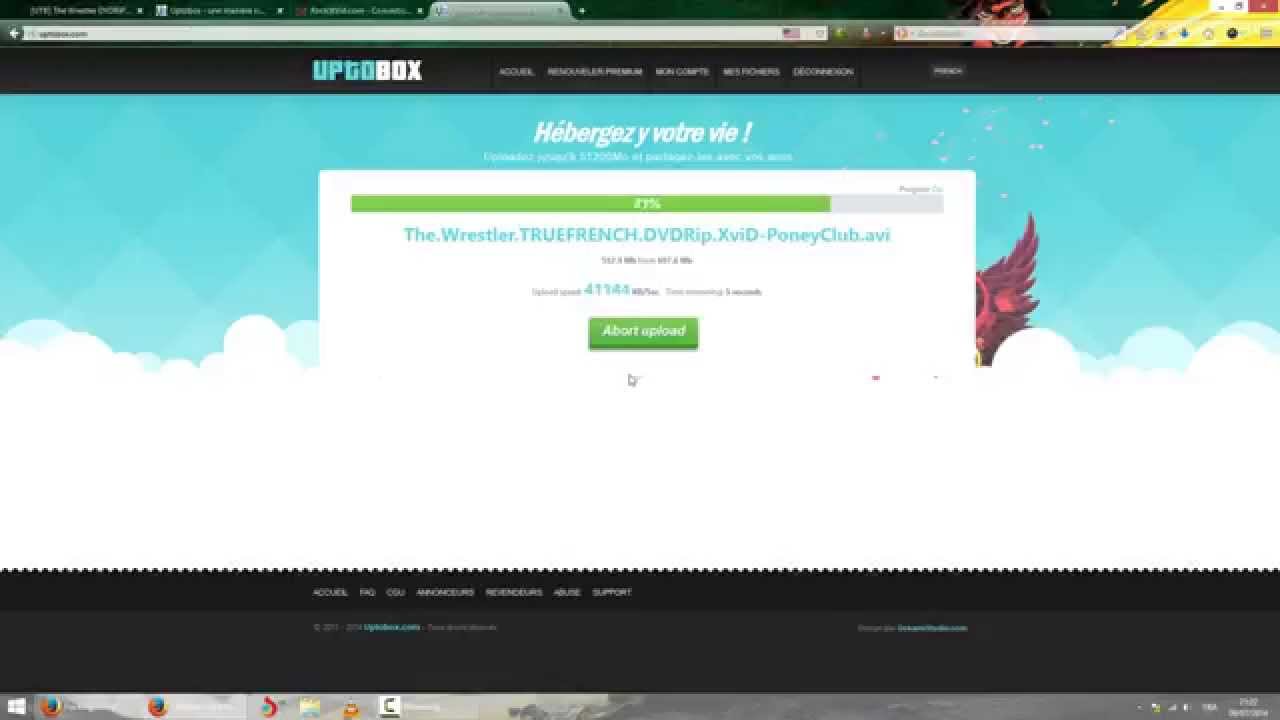Open the red swirl taskbar app icon
Screen dimensions: 1280x720
tap(269, 707)
